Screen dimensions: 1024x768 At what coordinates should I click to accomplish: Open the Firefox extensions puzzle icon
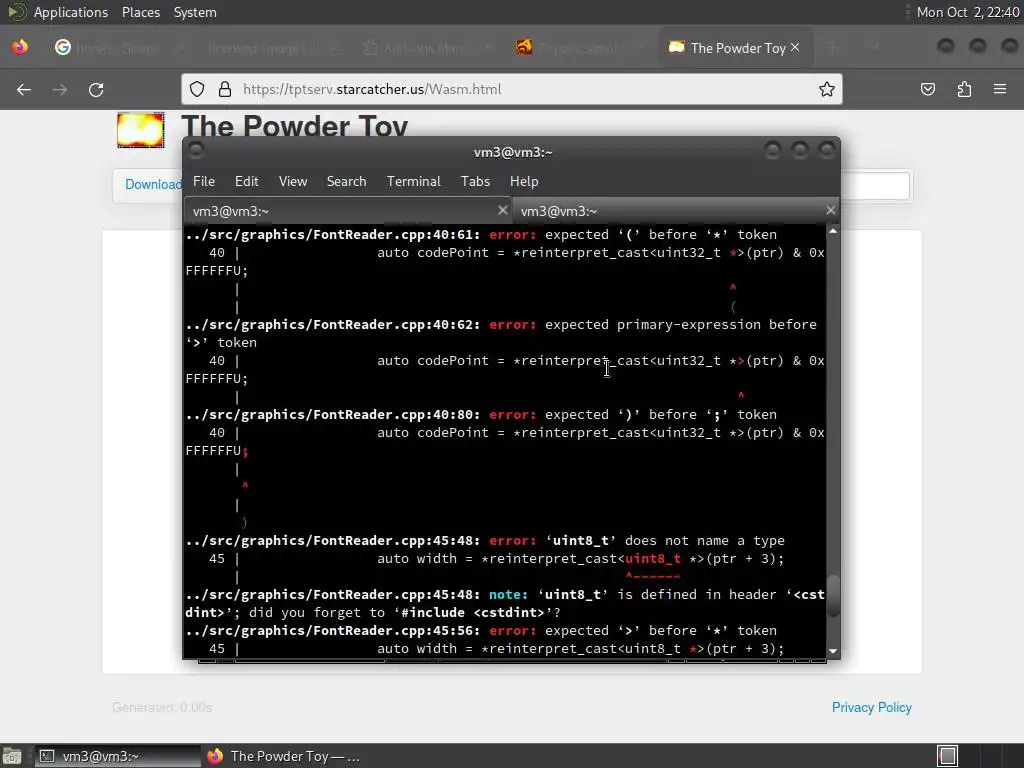(x=964, y=89)
